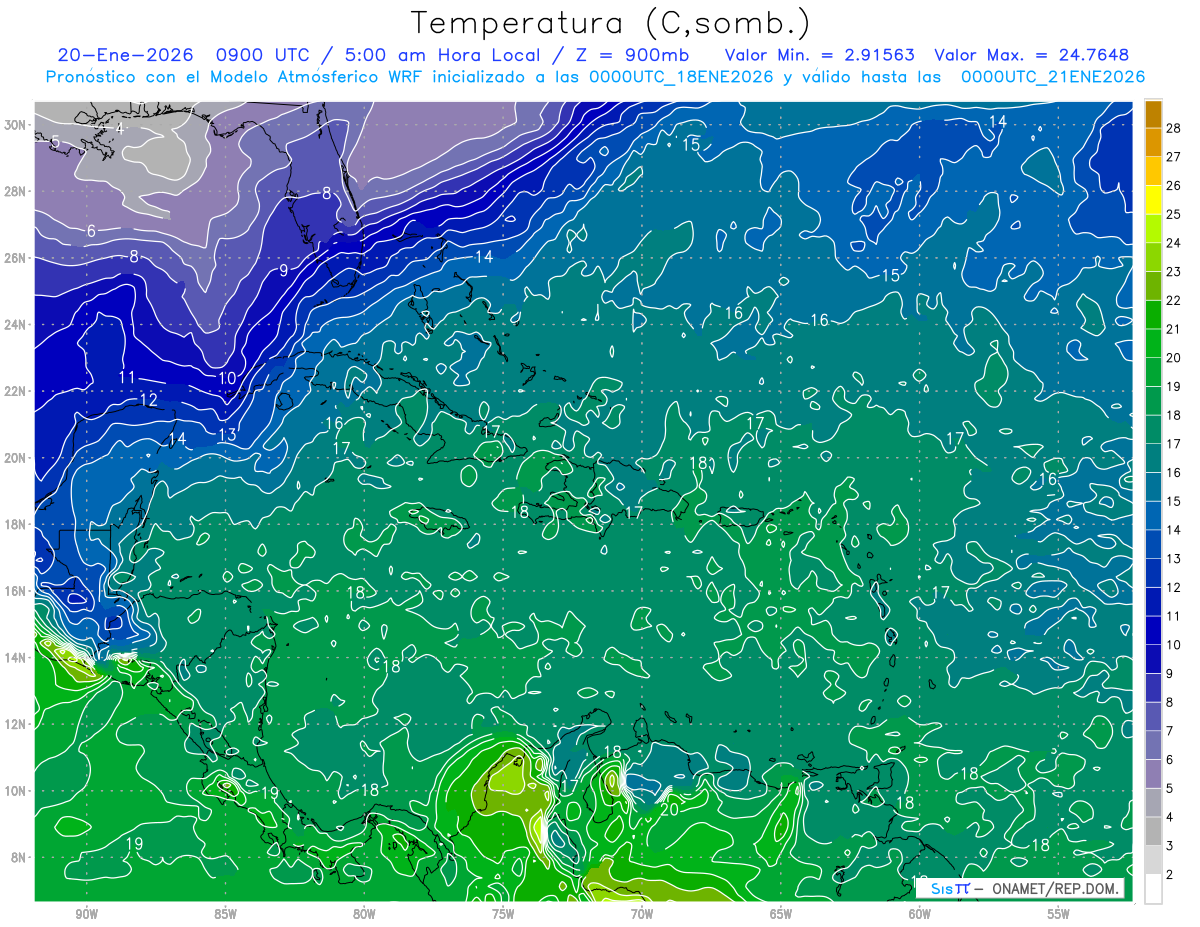Screen dimensions: 1200x927
Task: Click the '14N' latitude axis label
Action: click(x=15, y=658)
